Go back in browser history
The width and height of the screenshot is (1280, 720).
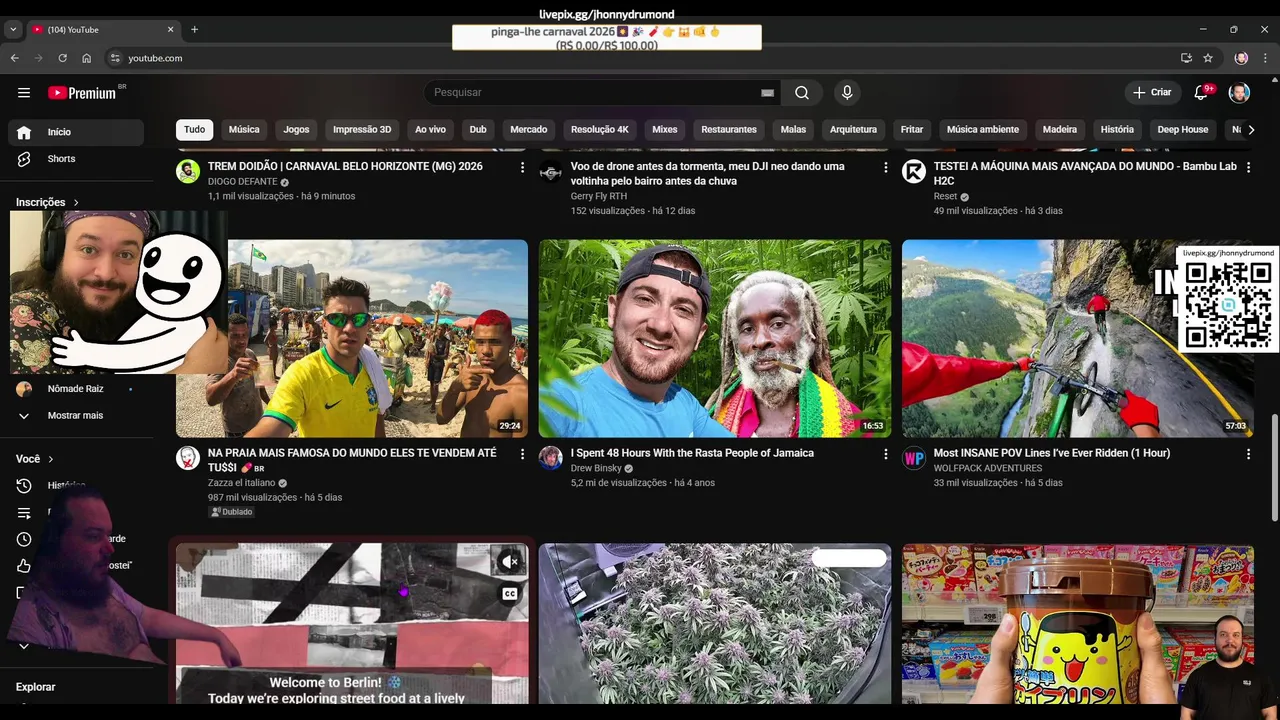point(14,58)
